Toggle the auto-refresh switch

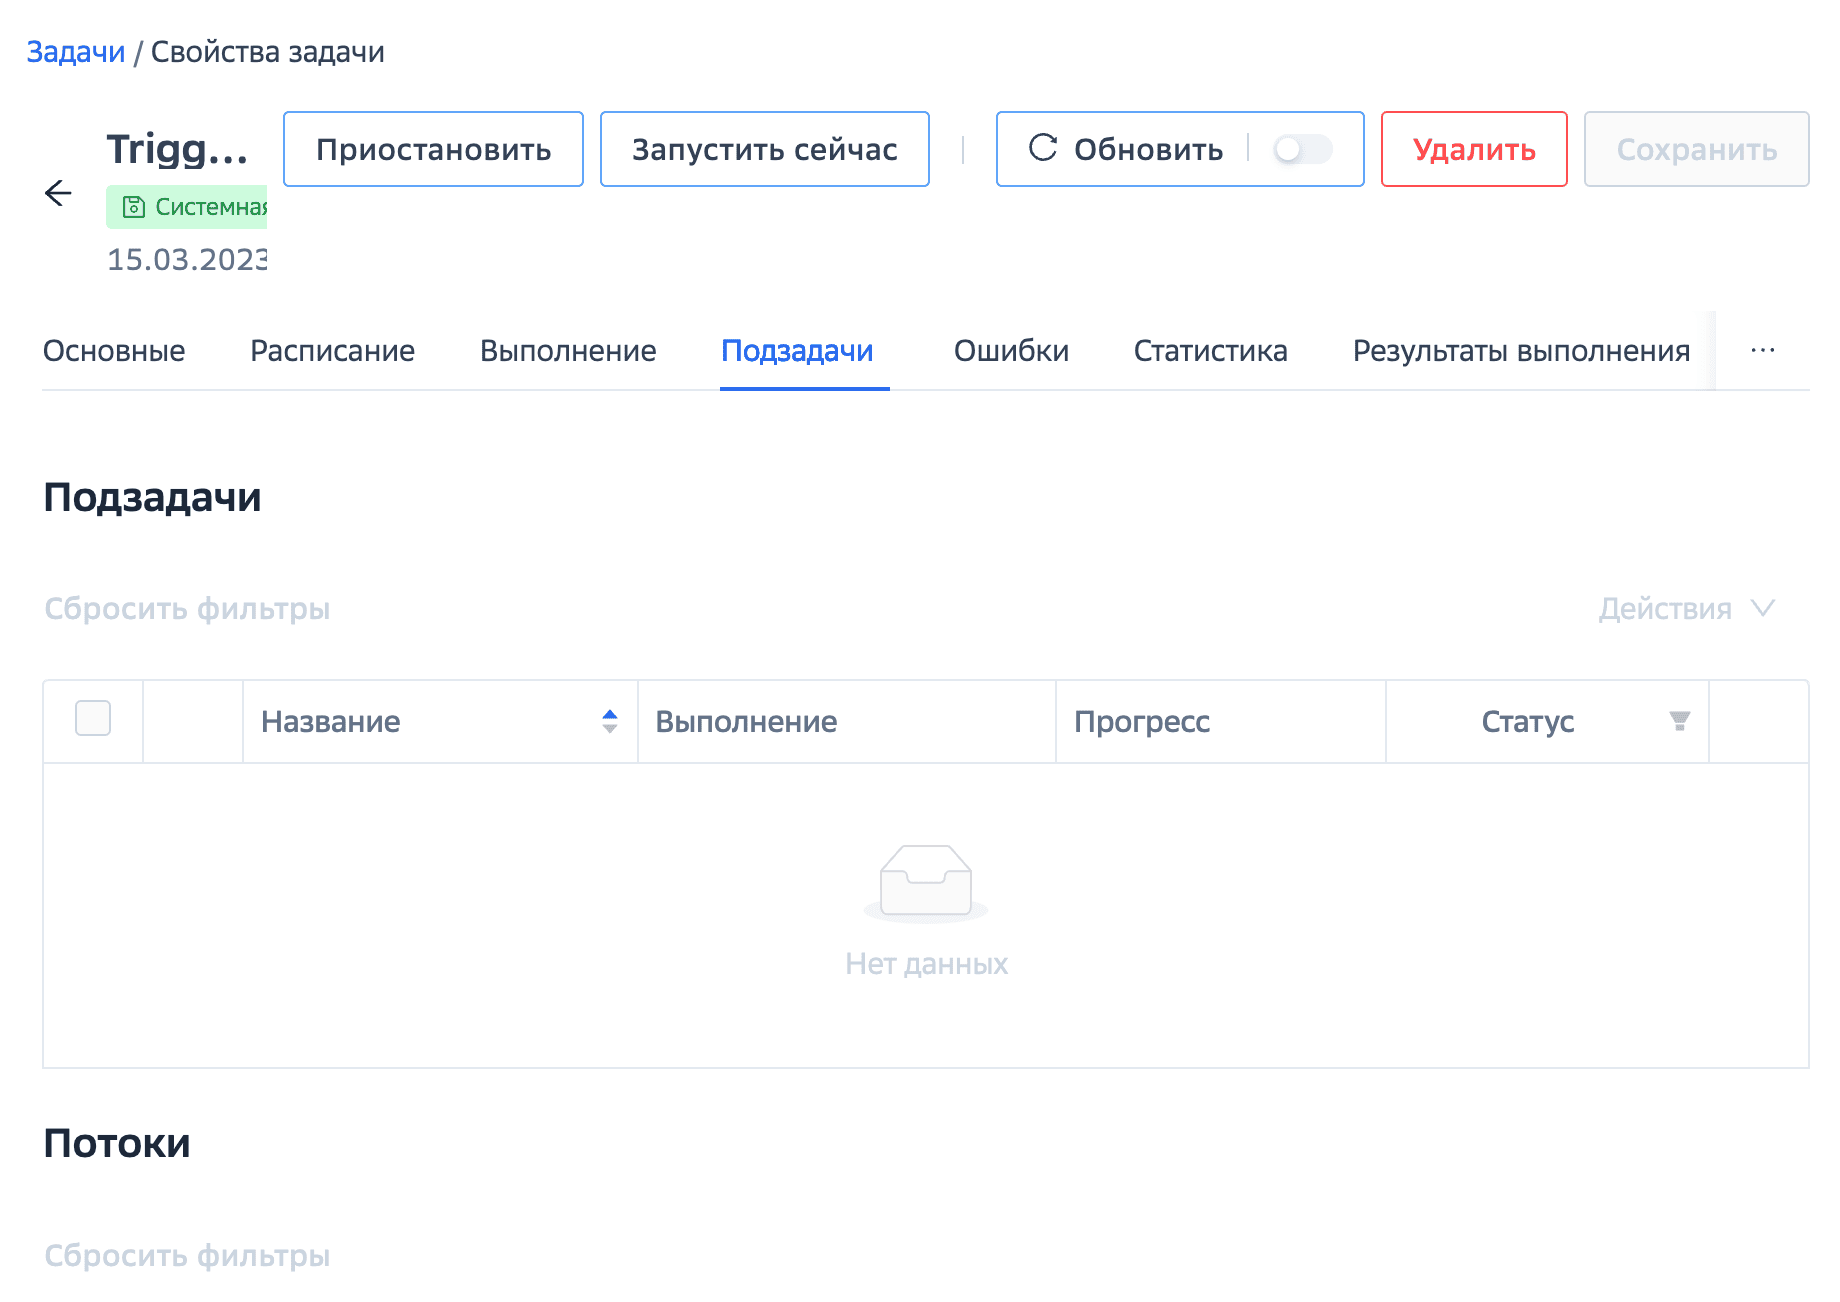tap(1302, 149)
